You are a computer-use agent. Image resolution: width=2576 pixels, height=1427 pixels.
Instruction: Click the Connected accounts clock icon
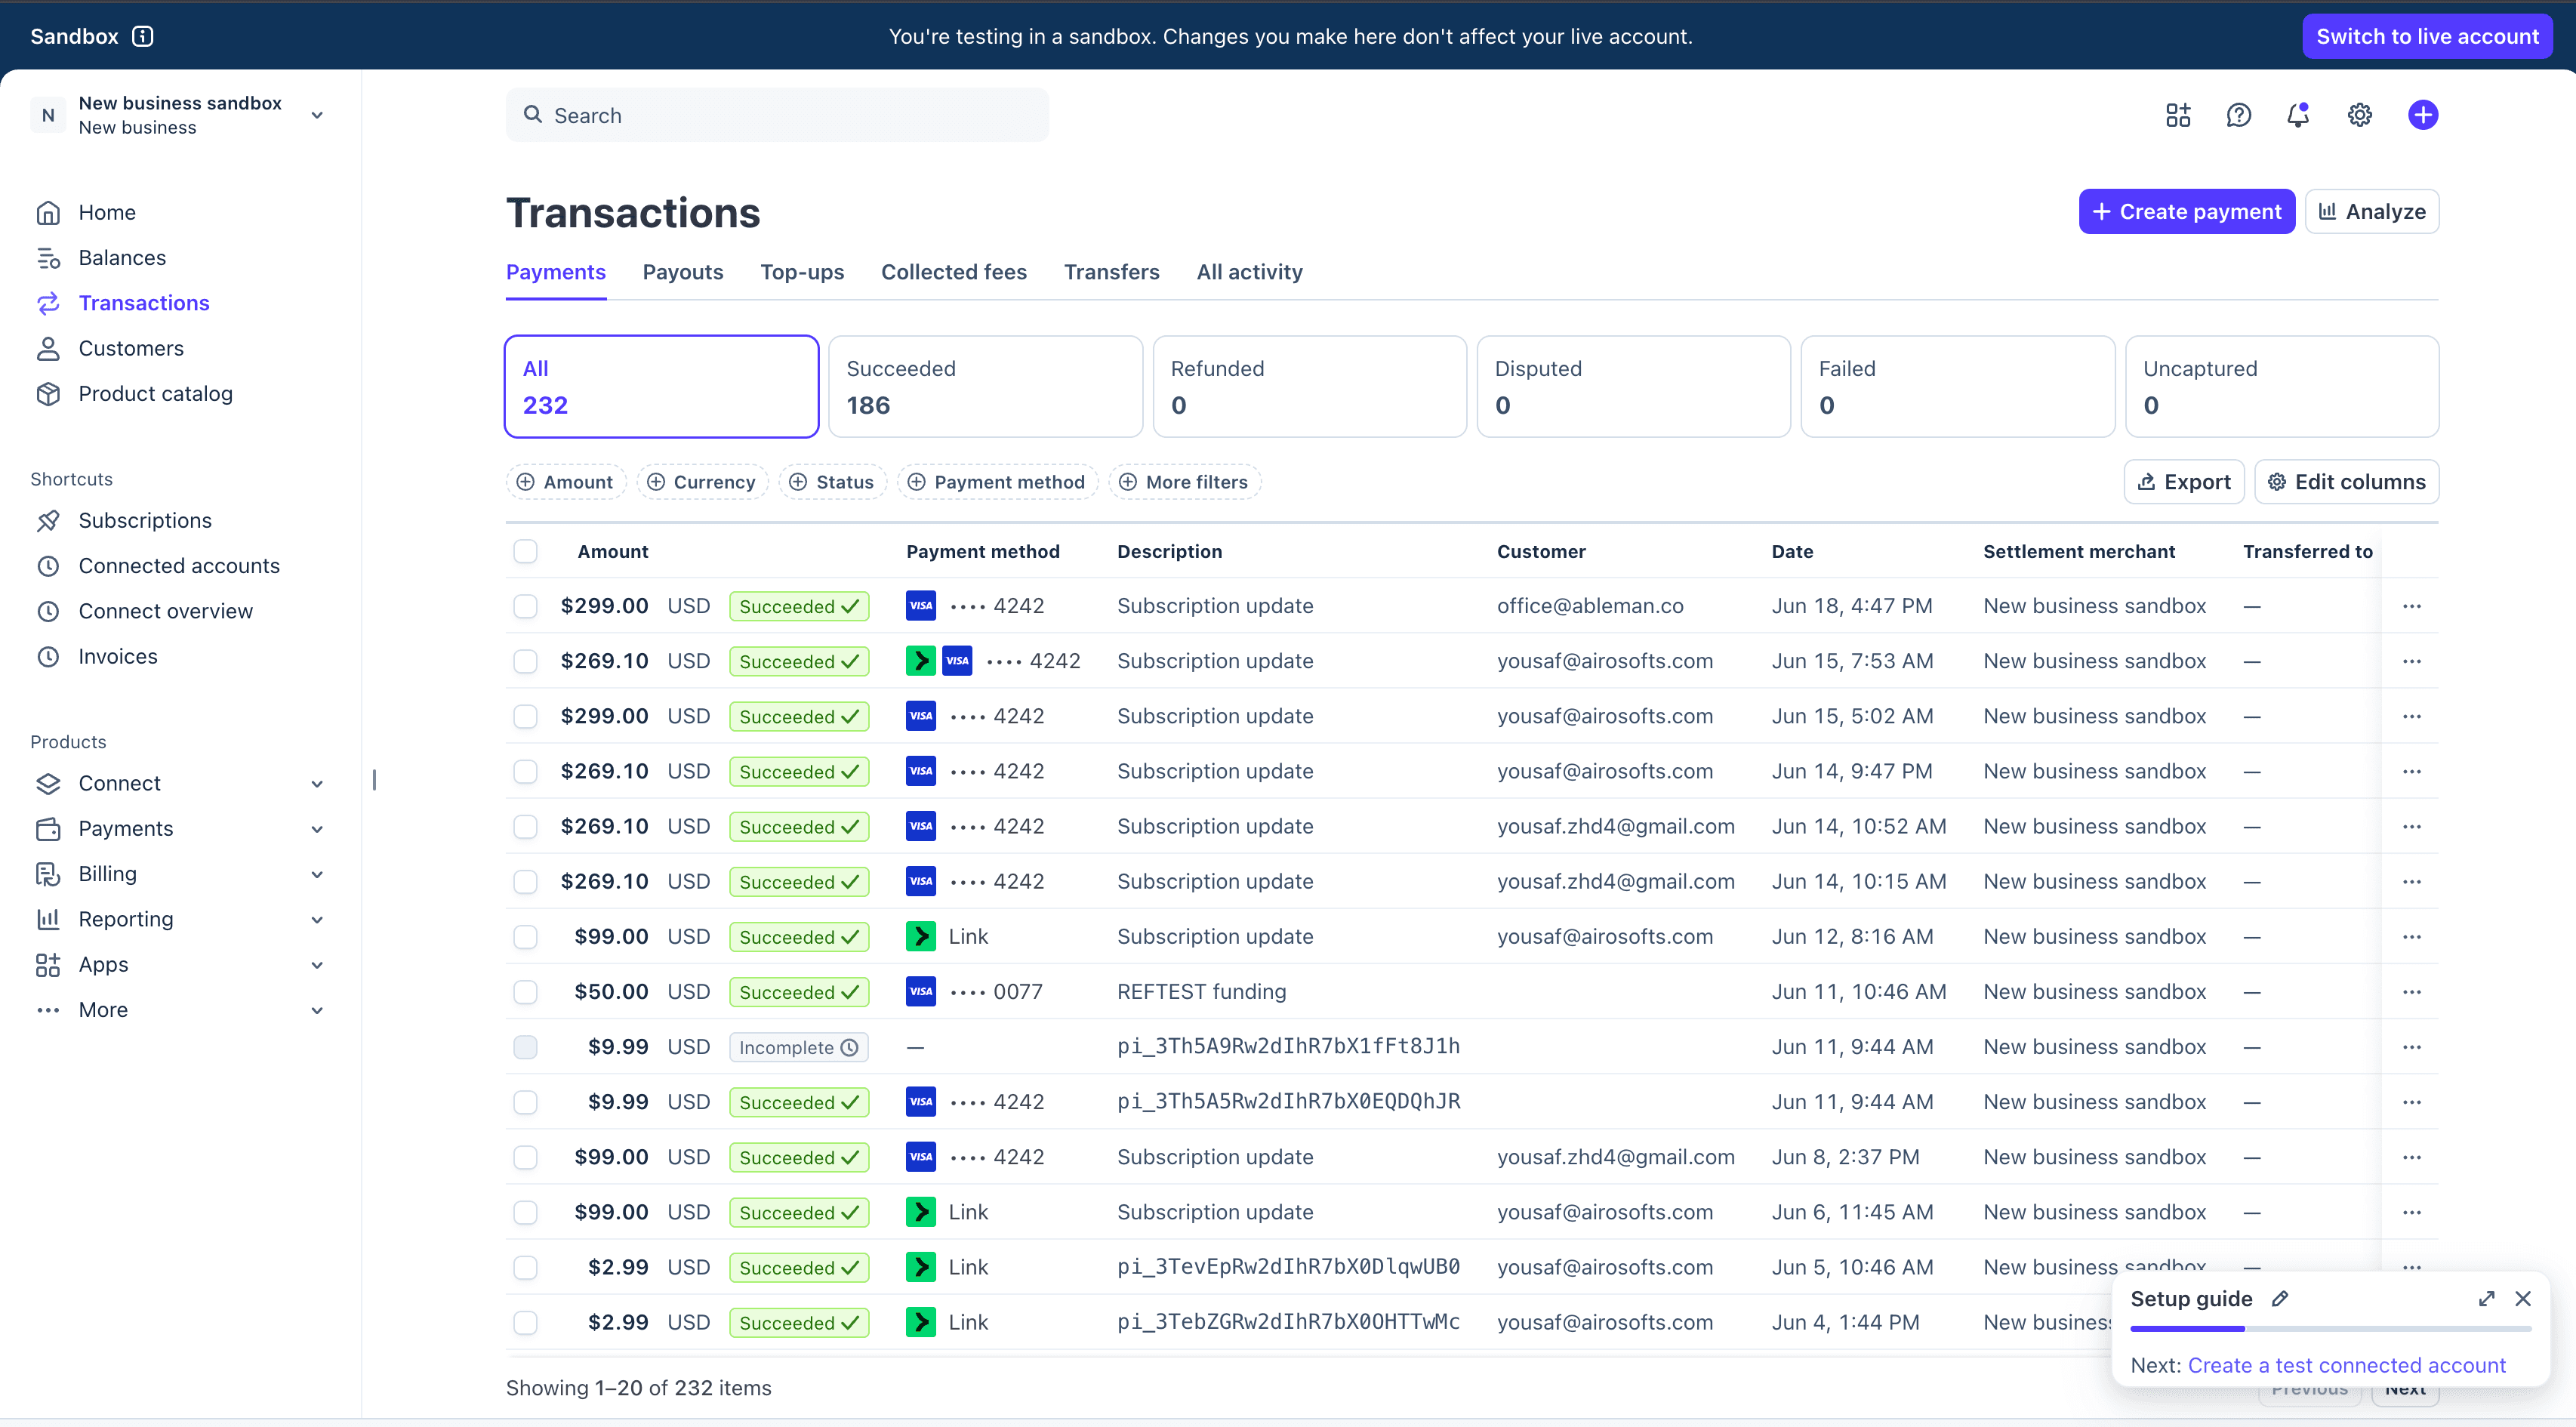(x=48, y=566)
